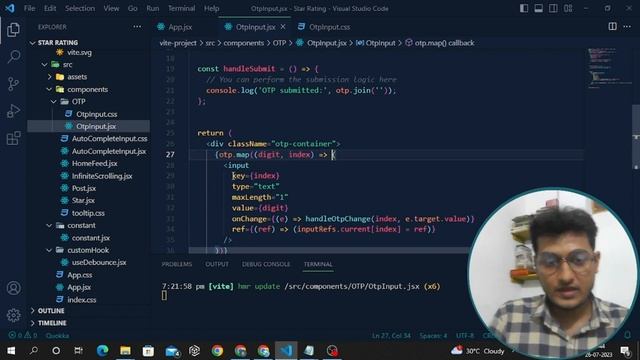The image size is (640, 360).
Task: Open constant.jsx file
Action: (91, 238)
